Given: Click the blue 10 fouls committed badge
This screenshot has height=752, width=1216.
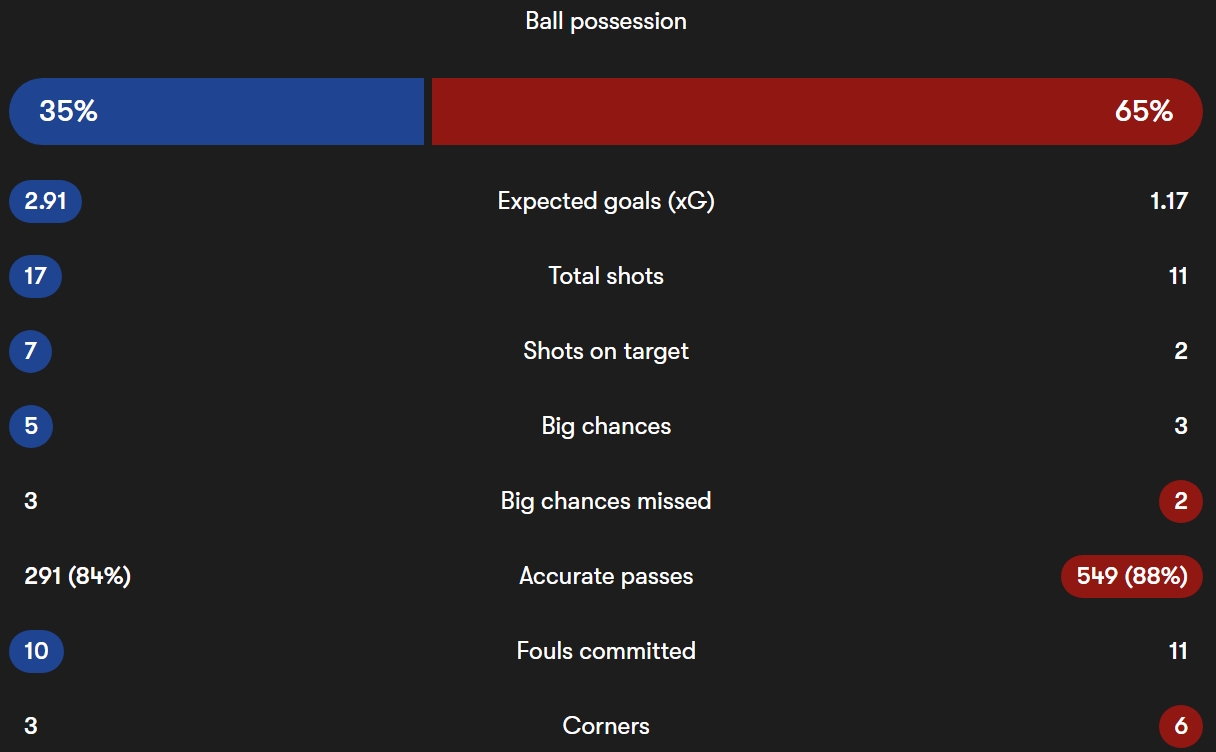Looking at the screenshot, I should [36, 651].
